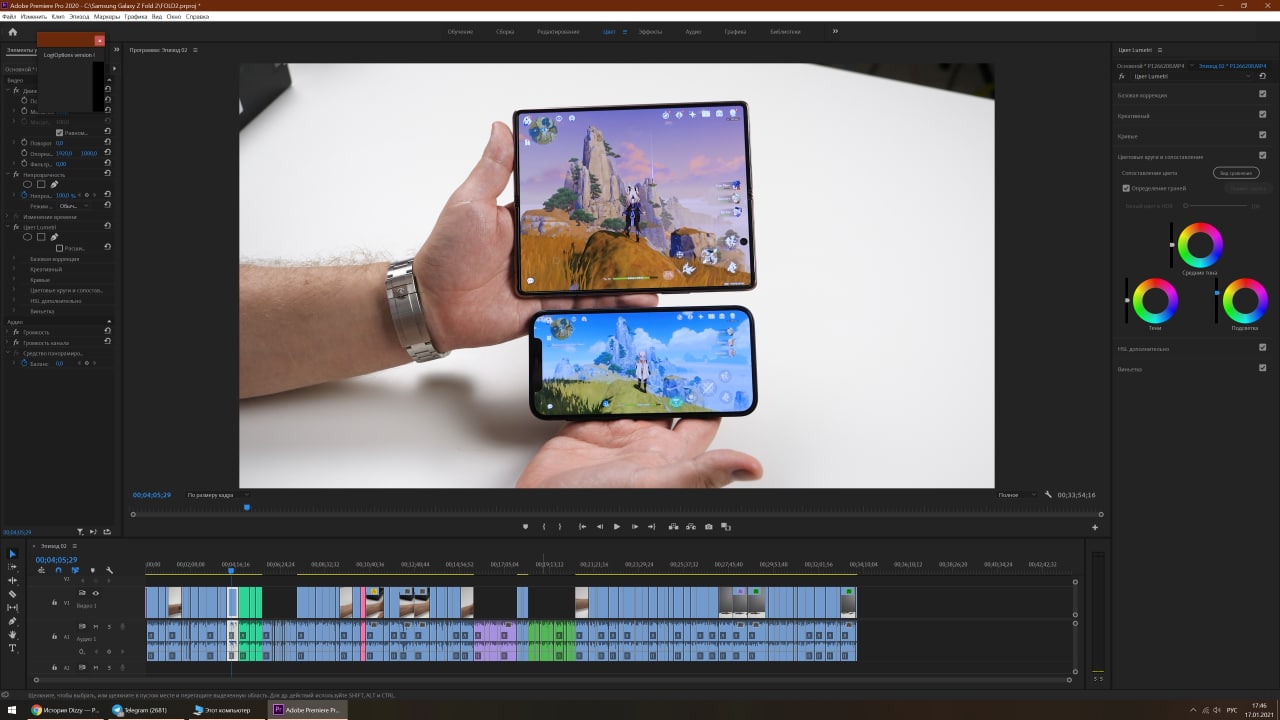Image resolution: width=1280 pixels, height=720 pixels.
Task: Expand Громкость effect in Effect Controls
Action: click(x=8, y=332)
